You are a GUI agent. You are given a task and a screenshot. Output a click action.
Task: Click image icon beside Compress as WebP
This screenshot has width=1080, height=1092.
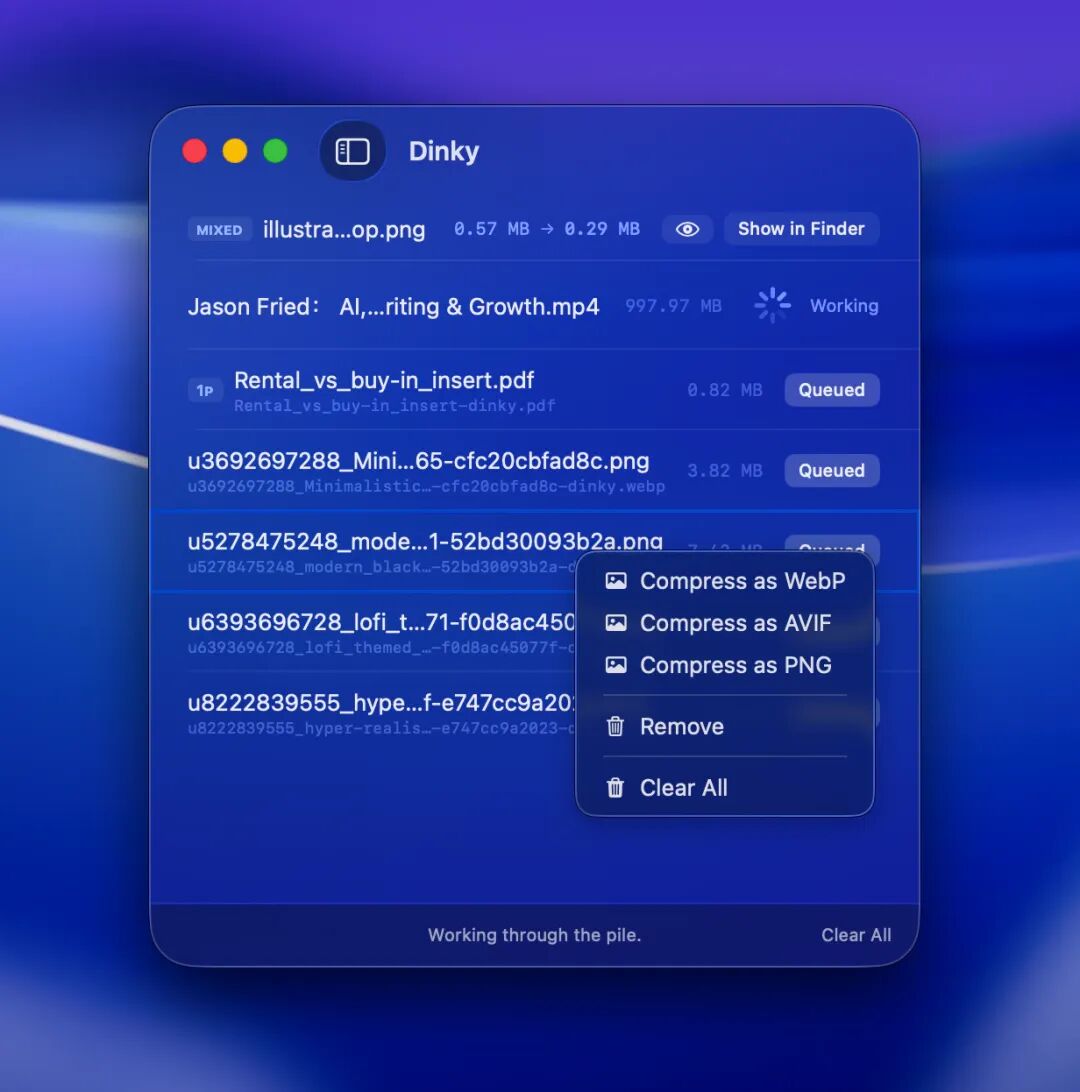(616, 581)
